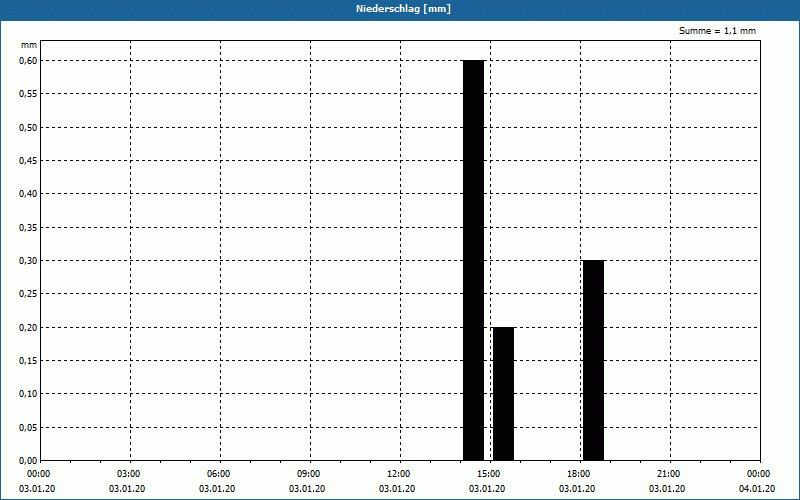Click the 03.01.20 date under 18:00
This screenshot has width=800, height=500.
tap(577, 489)
